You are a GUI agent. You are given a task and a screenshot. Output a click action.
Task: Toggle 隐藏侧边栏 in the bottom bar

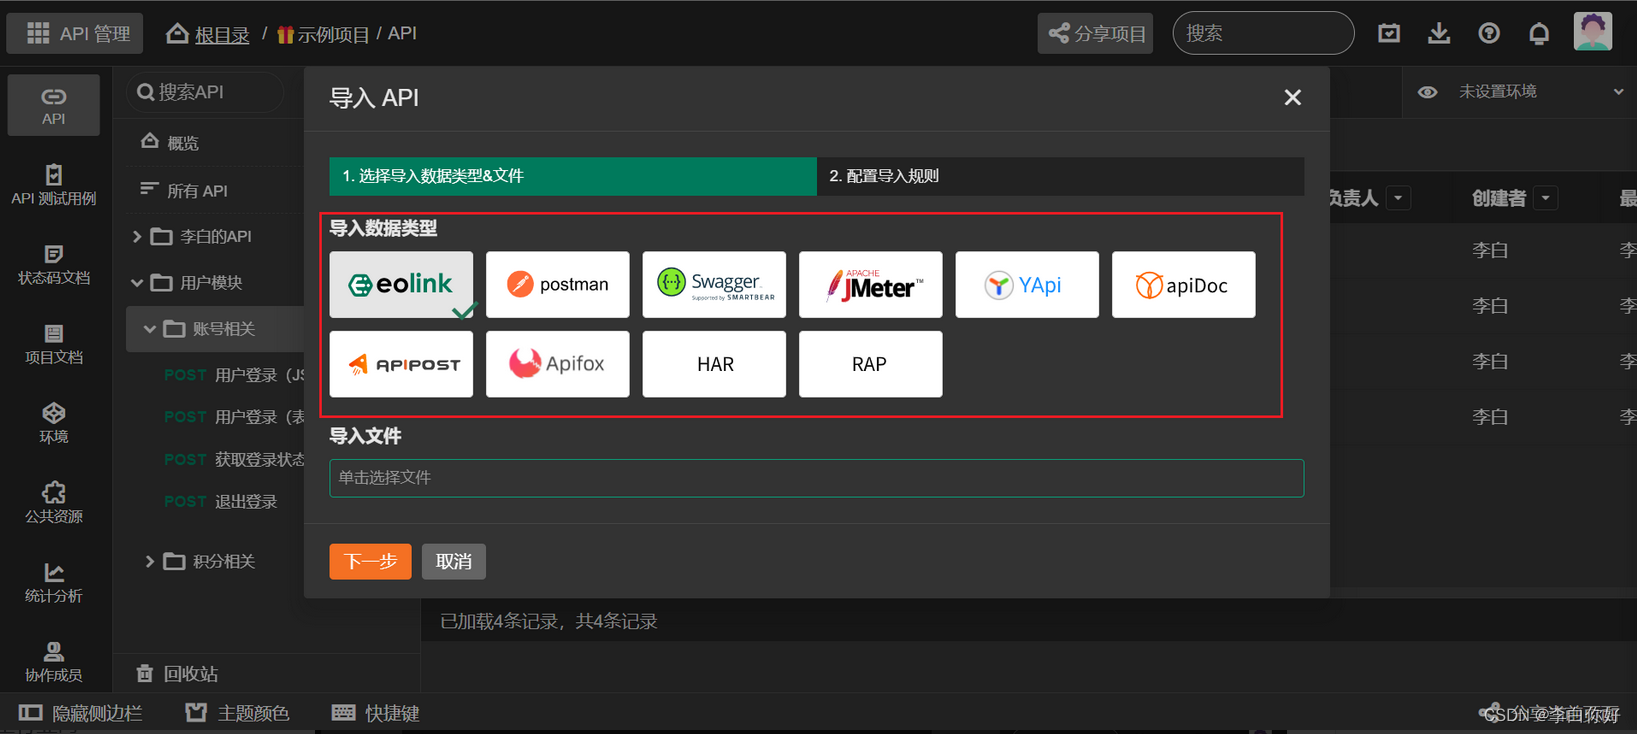tap(81, 713)
